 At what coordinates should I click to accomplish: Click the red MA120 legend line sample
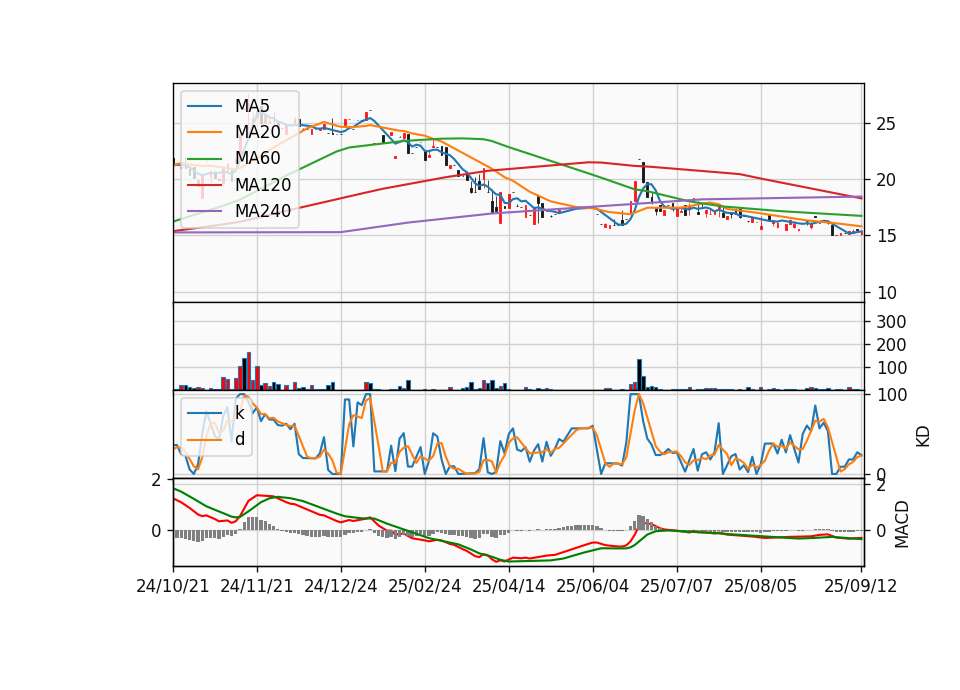pyautogui.click(x=204, y=185)
